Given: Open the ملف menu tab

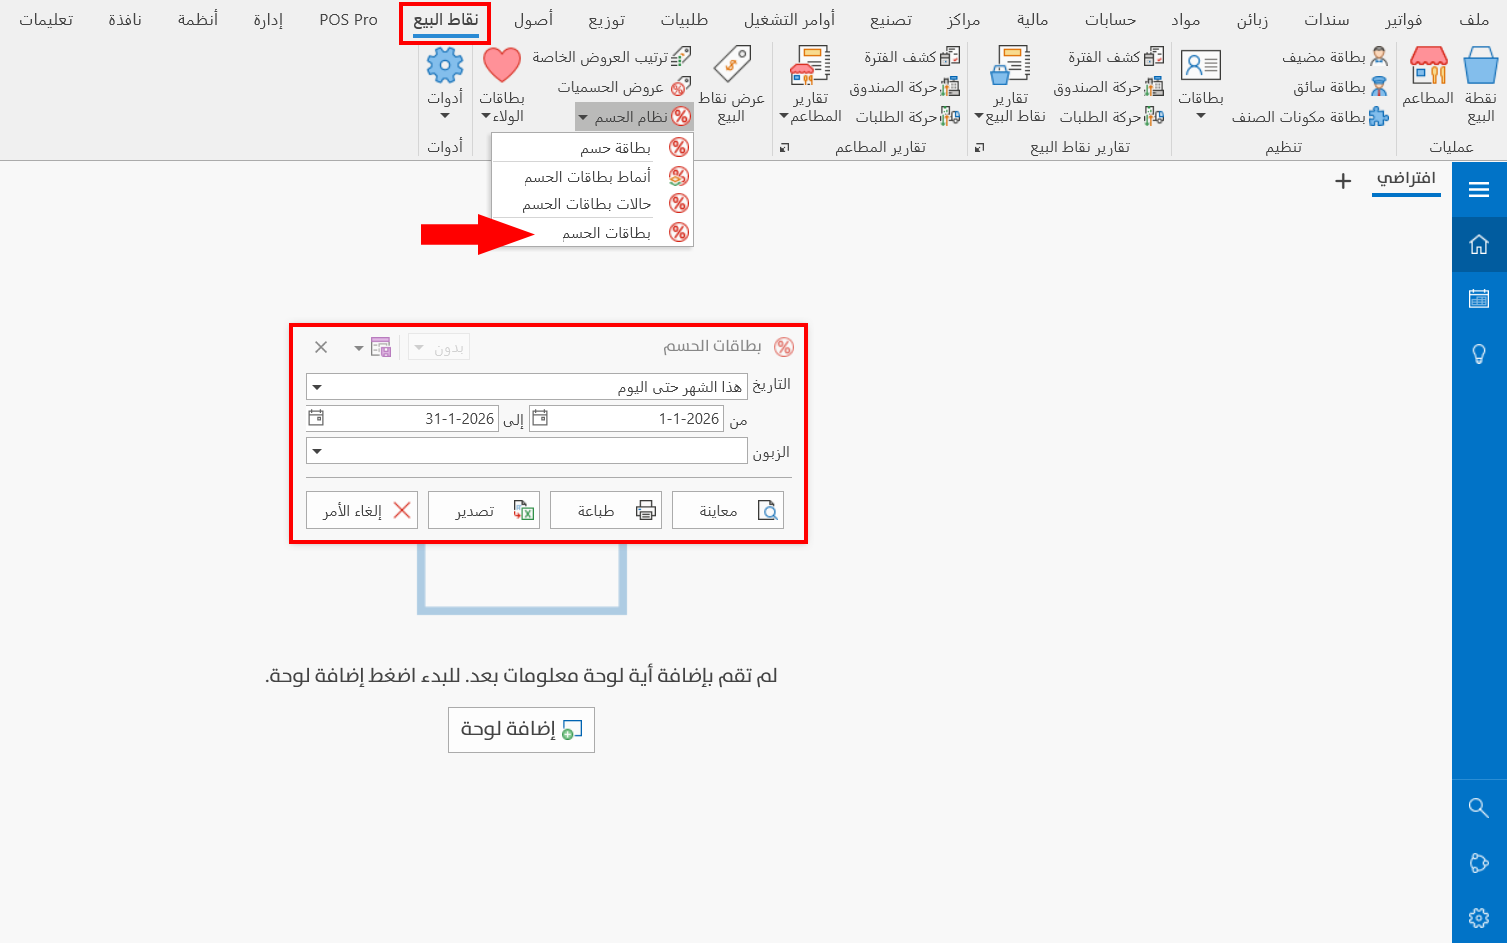Looking at the screenshot, I should (x=1474, y=20).
